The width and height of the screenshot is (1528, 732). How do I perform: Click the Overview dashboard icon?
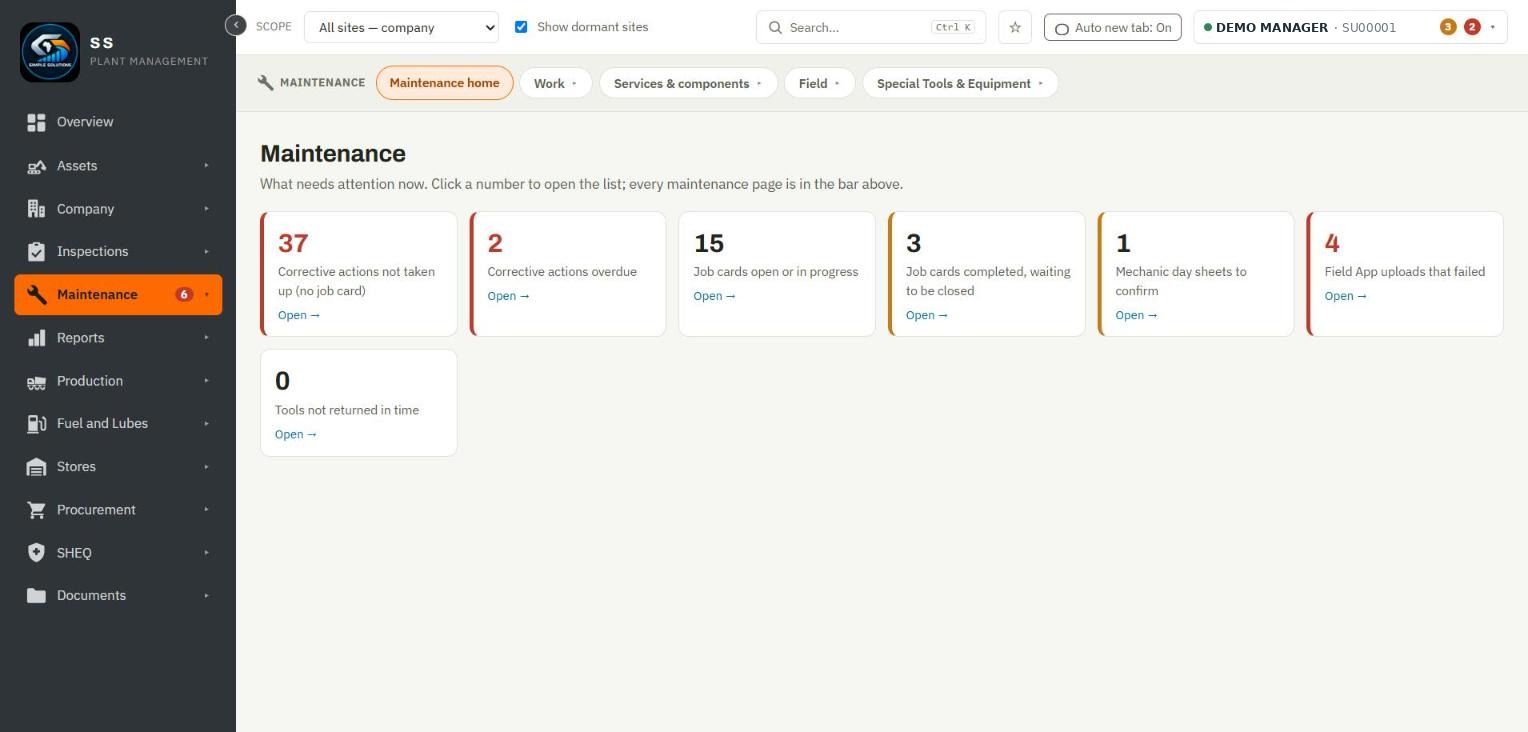point(37,122)
